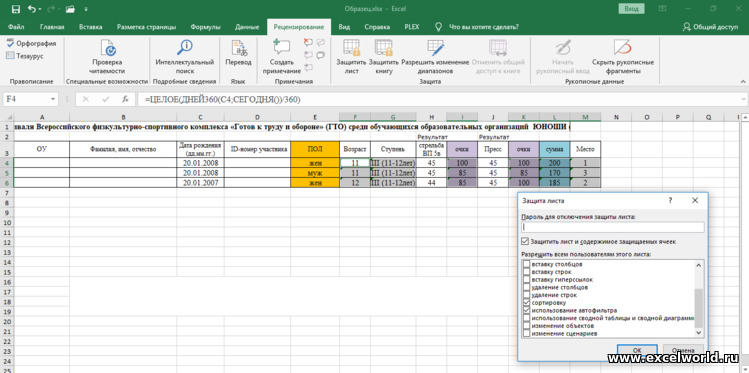Image resolution: width=749 pixels, height=373 pixels.
Task: Click the insert function fx icon
Action: coord(125,99)
